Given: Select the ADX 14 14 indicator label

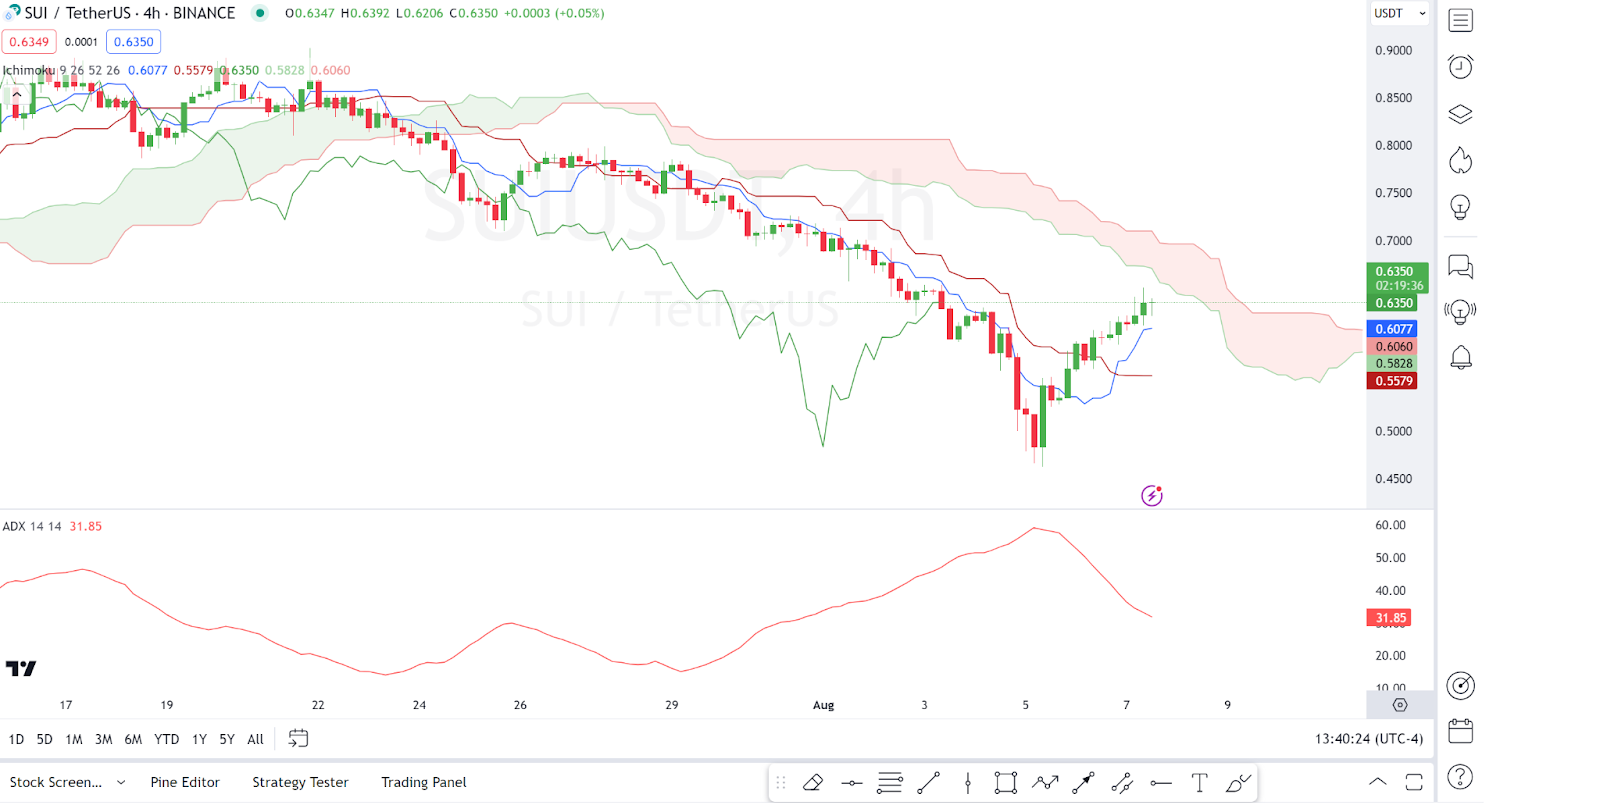Looking at the screenshot, I should (32, 526).
